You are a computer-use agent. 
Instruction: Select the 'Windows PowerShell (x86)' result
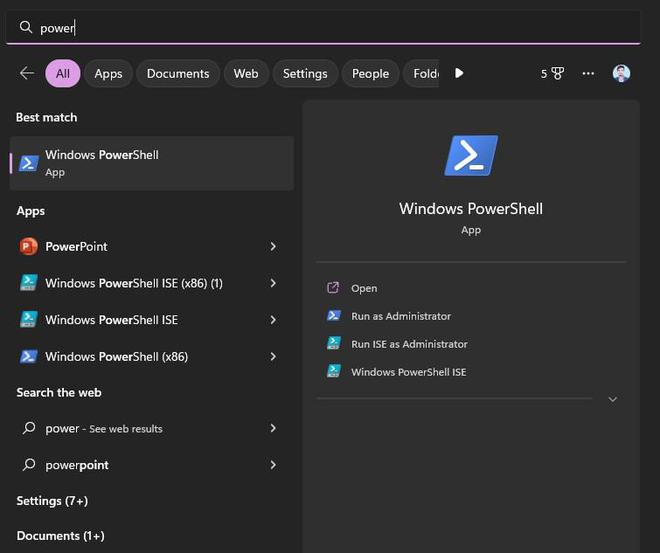click(152, 356)
